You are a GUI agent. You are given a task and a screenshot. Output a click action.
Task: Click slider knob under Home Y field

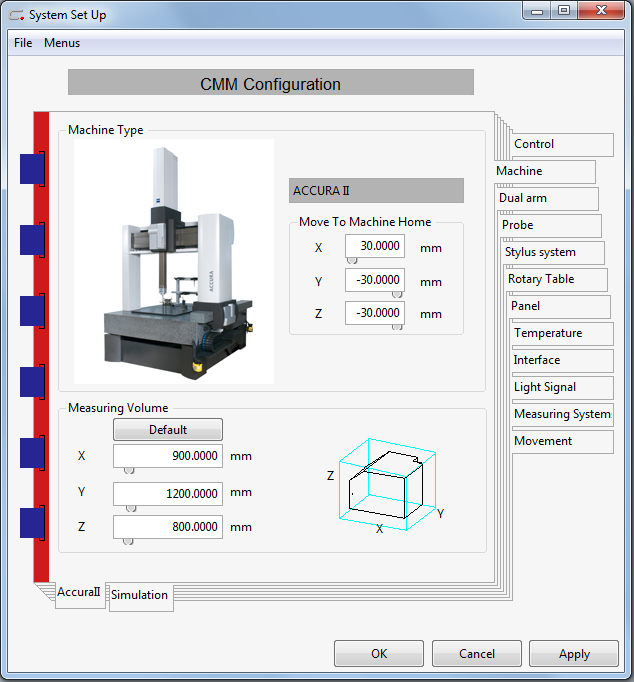coord(397,294)
